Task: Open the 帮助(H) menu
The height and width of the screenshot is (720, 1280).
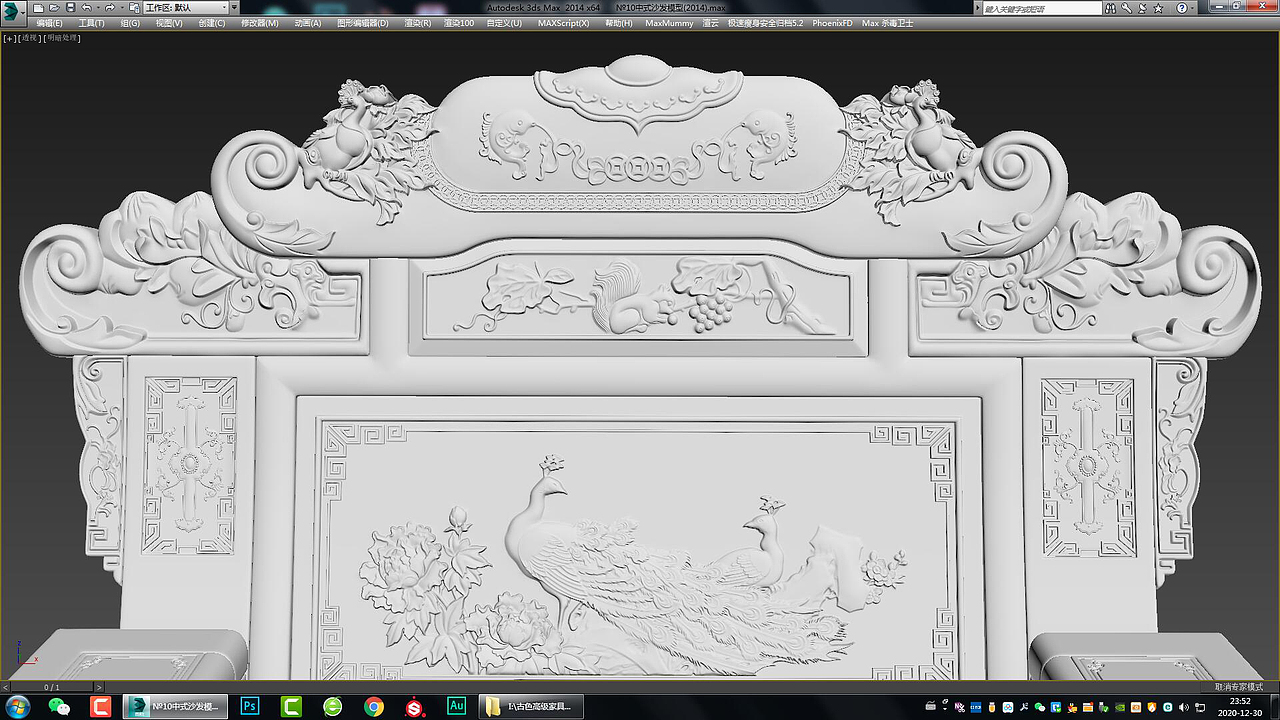Action: (619, 23)
